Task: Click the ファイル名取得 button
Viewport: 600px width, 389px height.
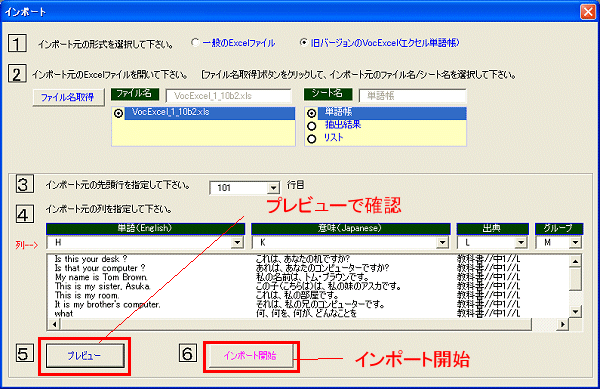Action: point(68,98)
